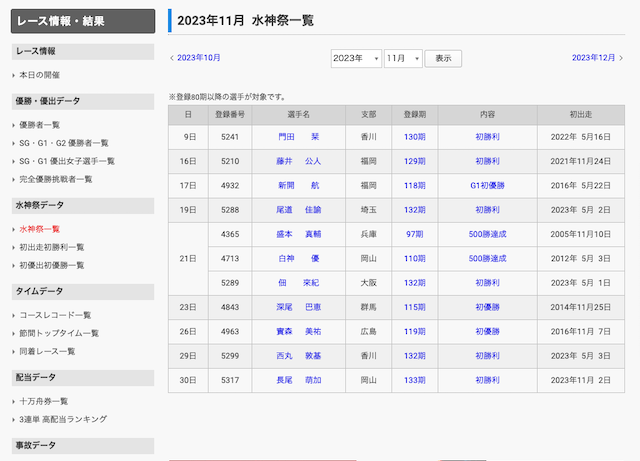Click the 97期 registration period link

415,234
